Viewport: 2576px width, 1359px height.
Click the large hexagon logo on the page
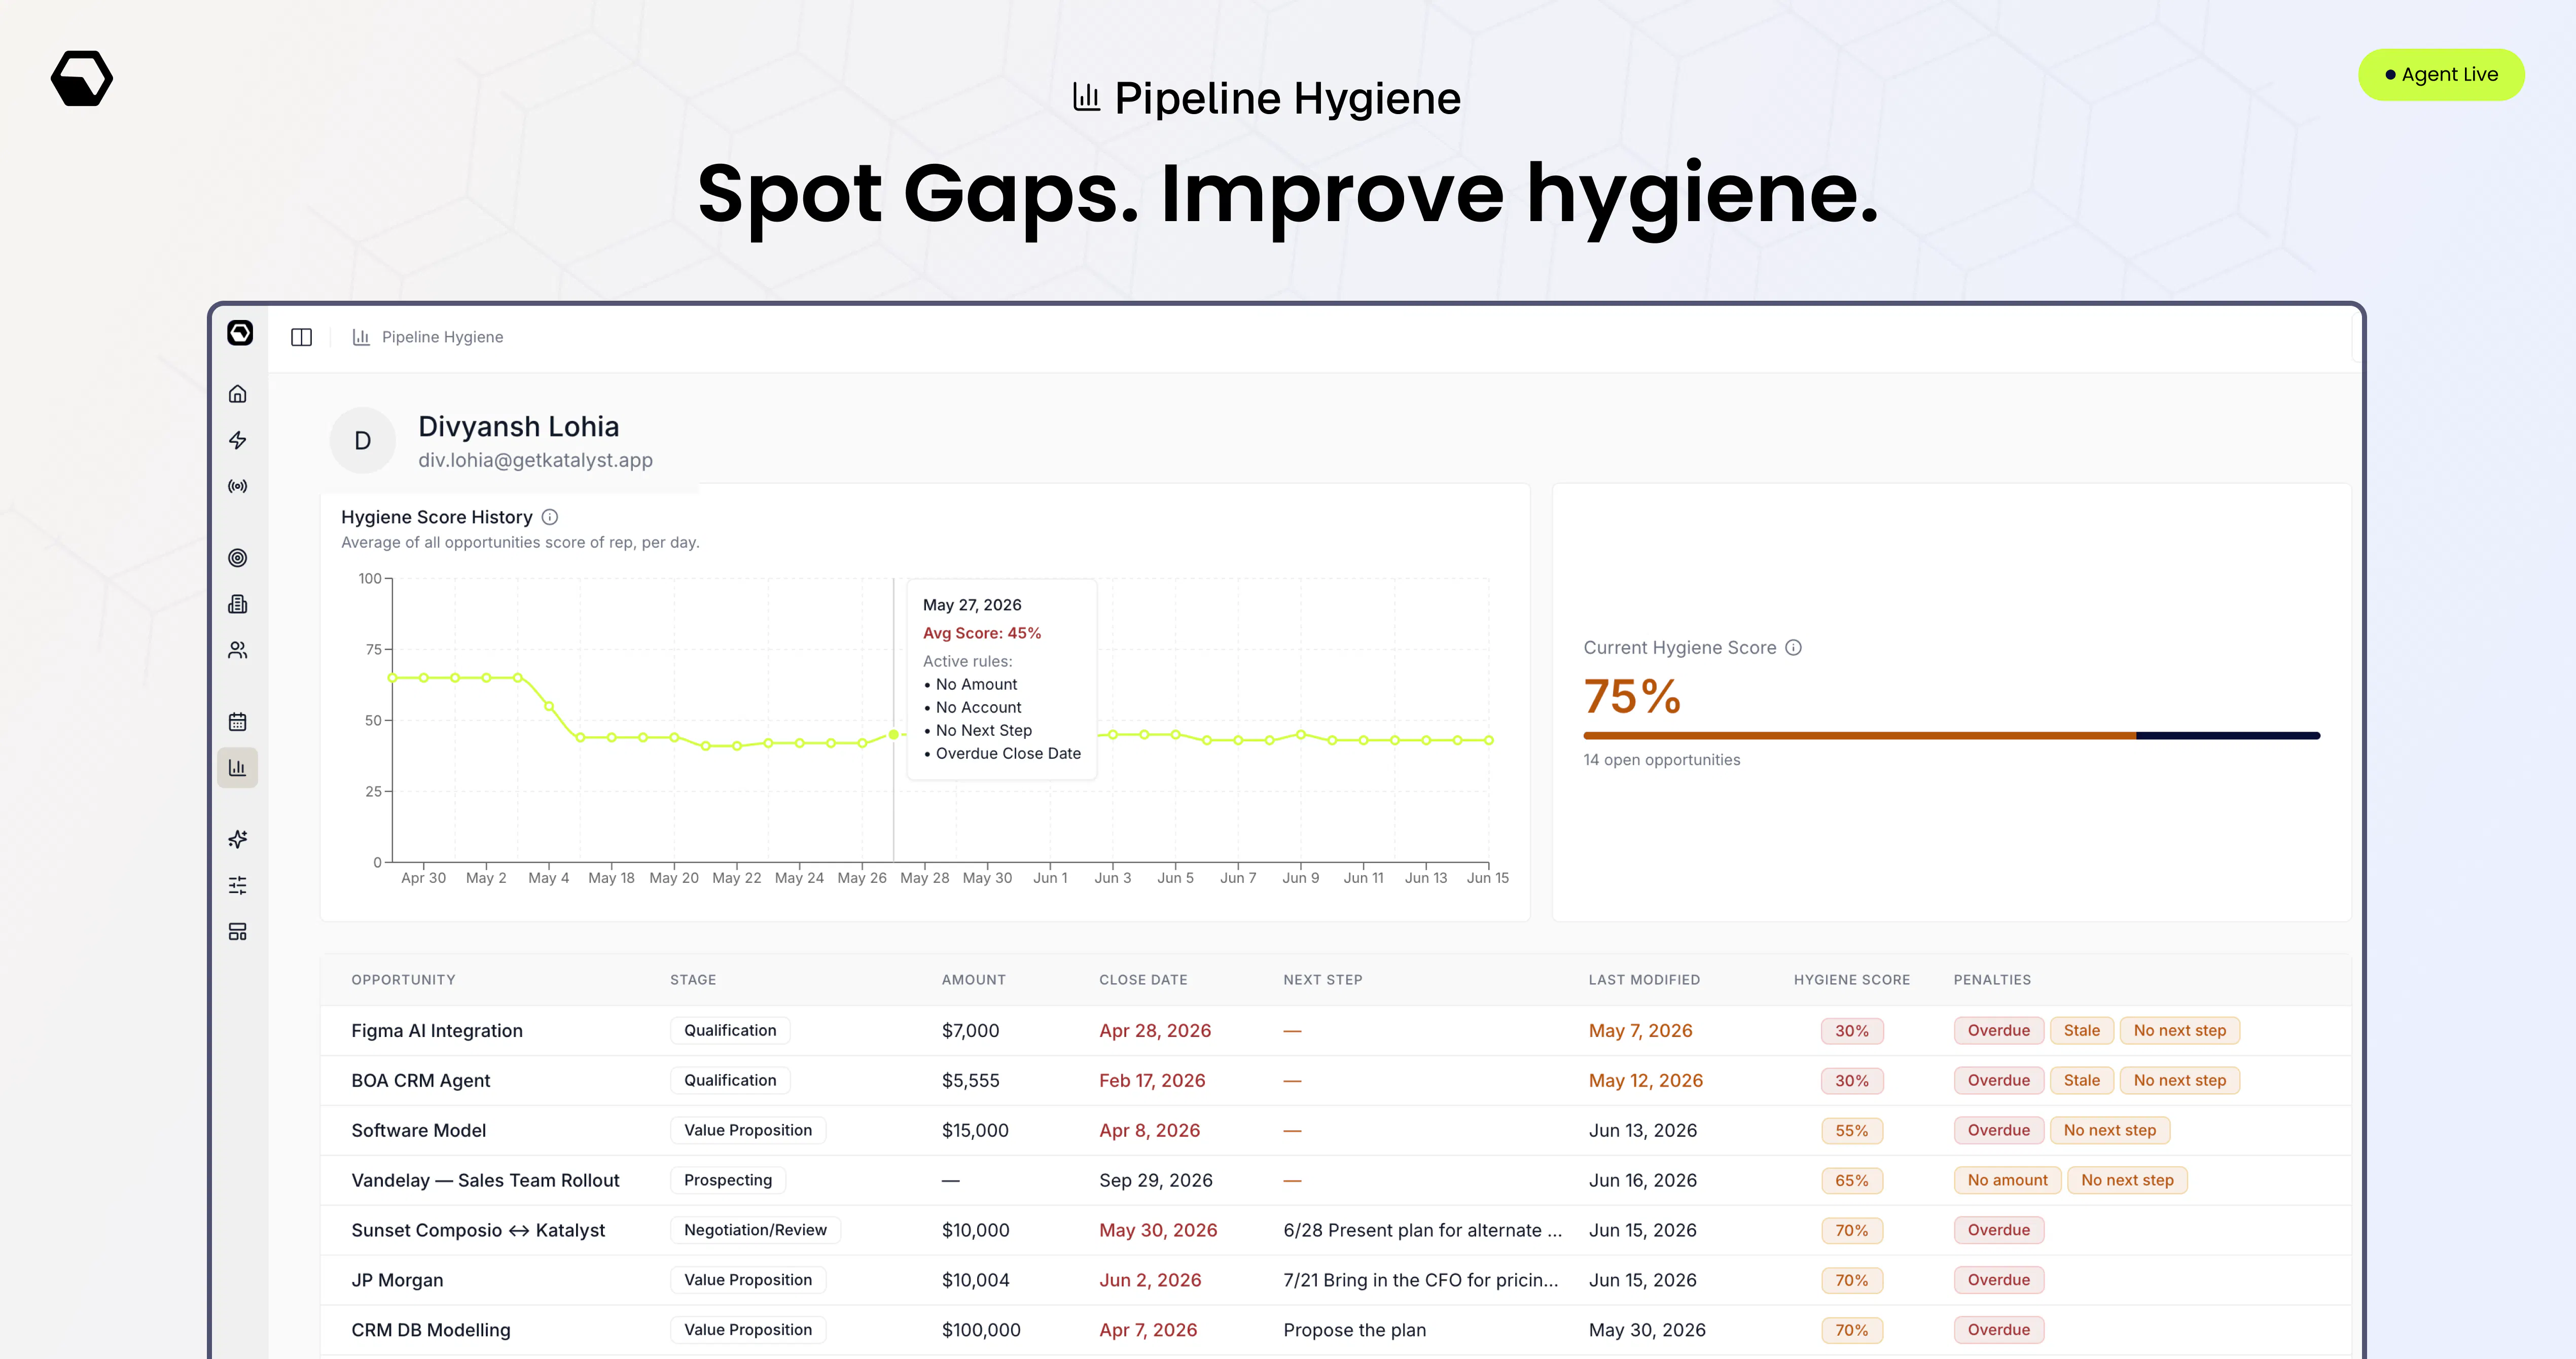(x=82, y=78)
